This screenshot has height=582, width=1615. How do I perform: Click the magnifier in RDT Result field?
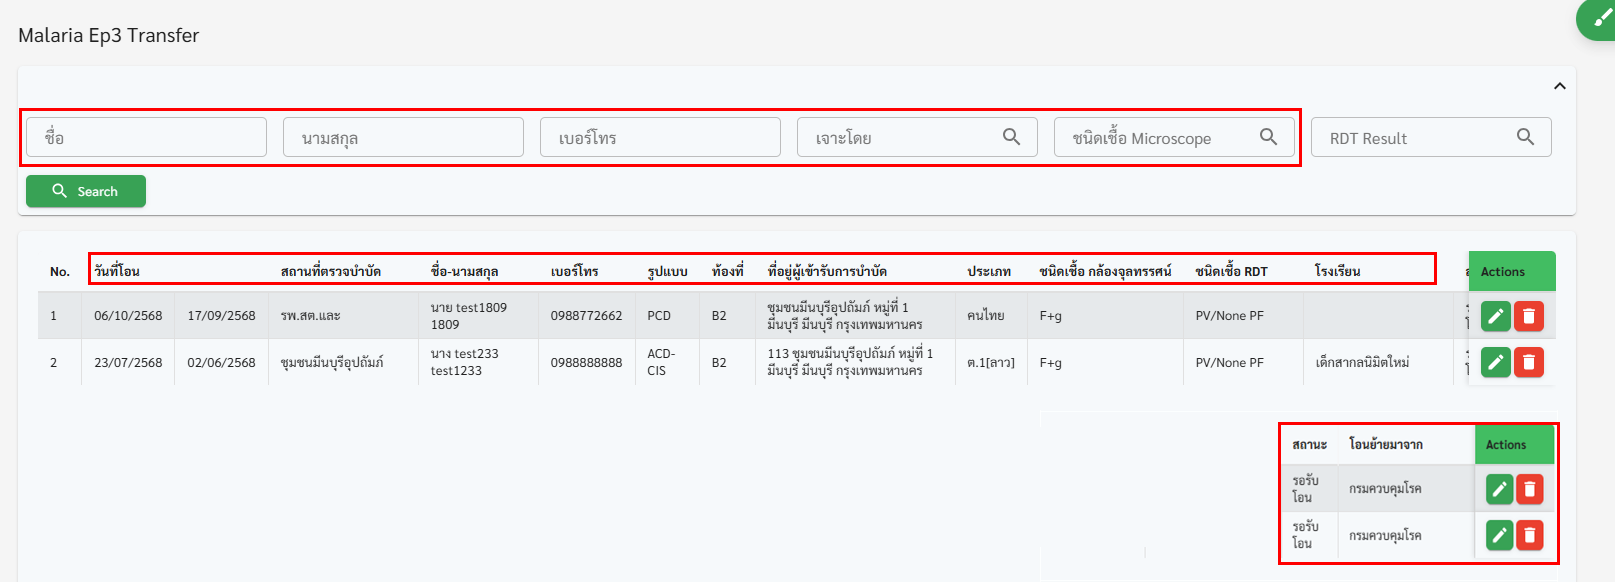pos(1525,137)
